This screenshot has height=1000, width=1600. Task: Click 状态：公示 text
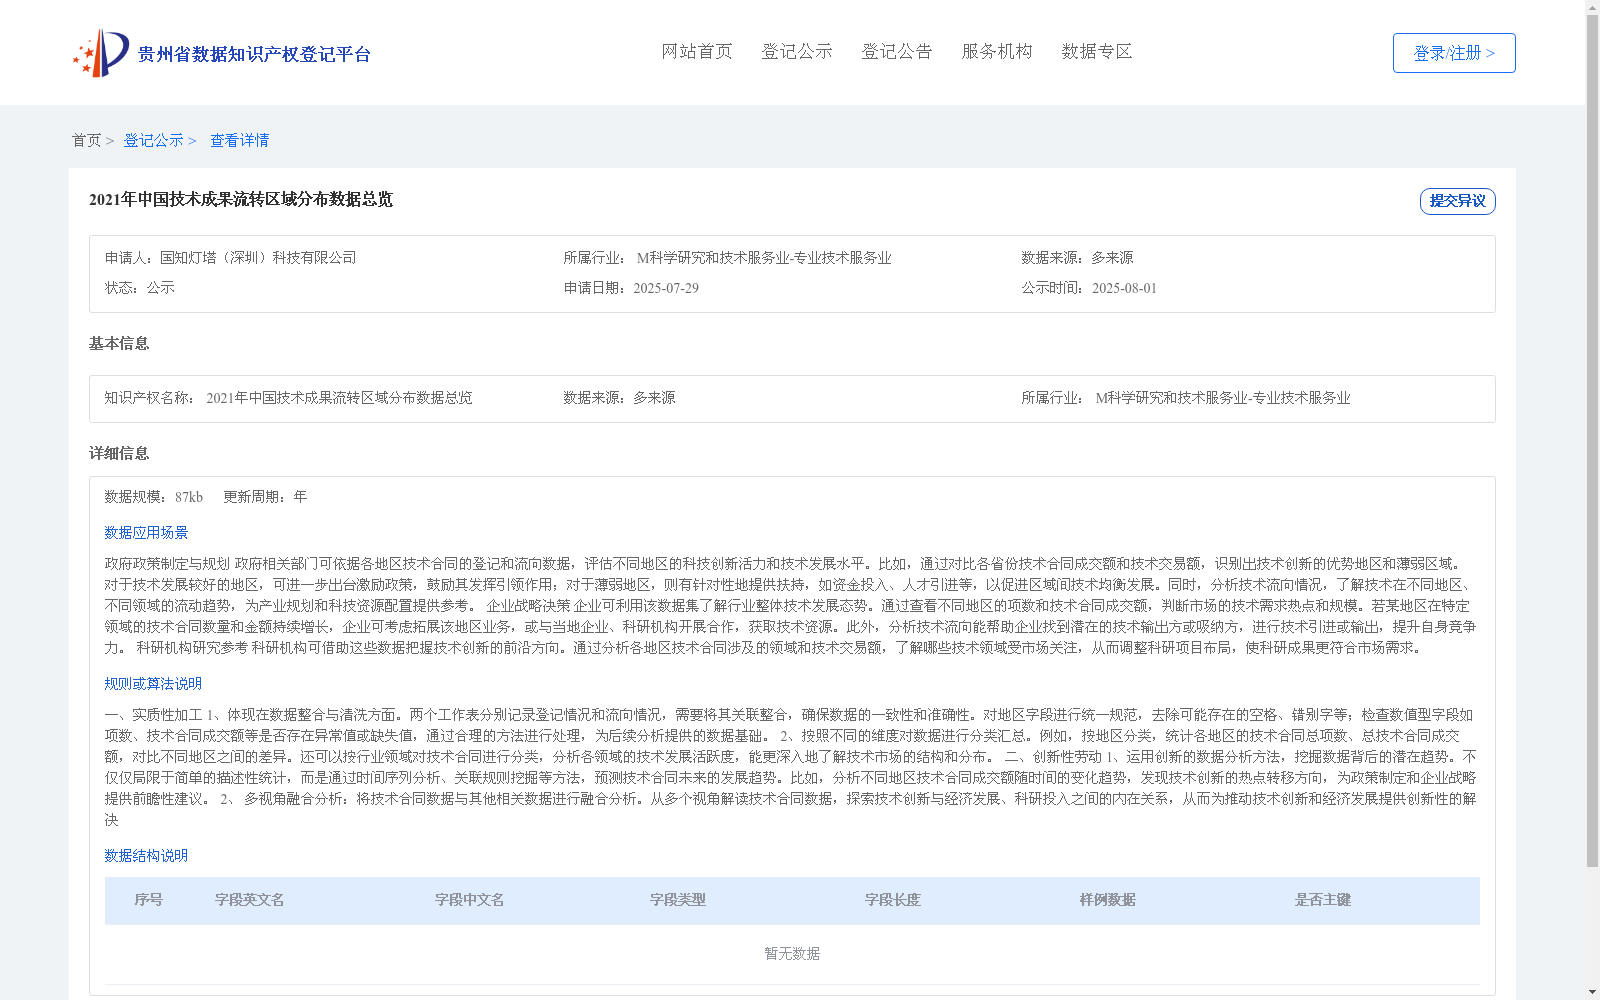(x=140, y=288)
